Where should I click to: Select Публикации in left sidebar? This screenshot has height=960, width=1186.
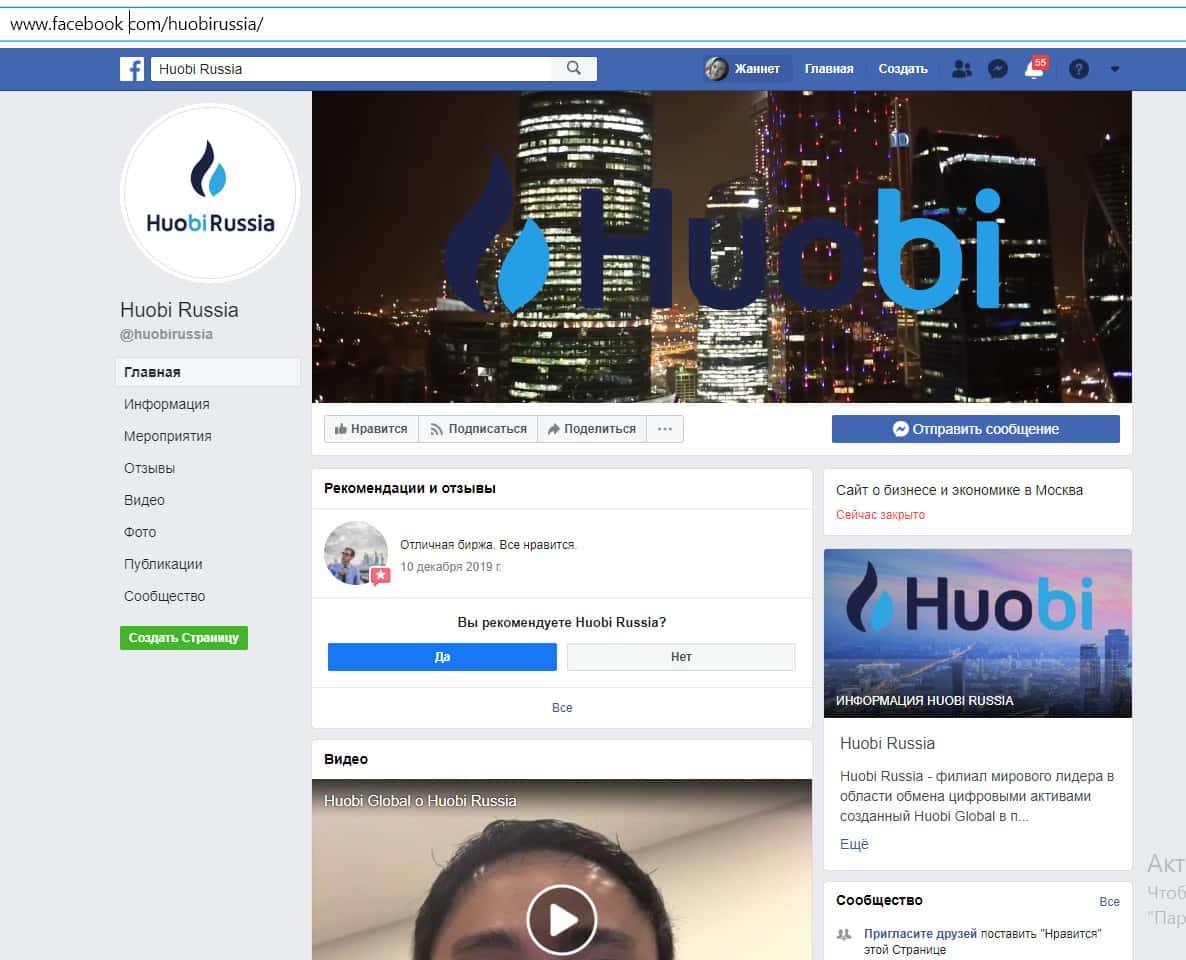click(x=163, y=564)
